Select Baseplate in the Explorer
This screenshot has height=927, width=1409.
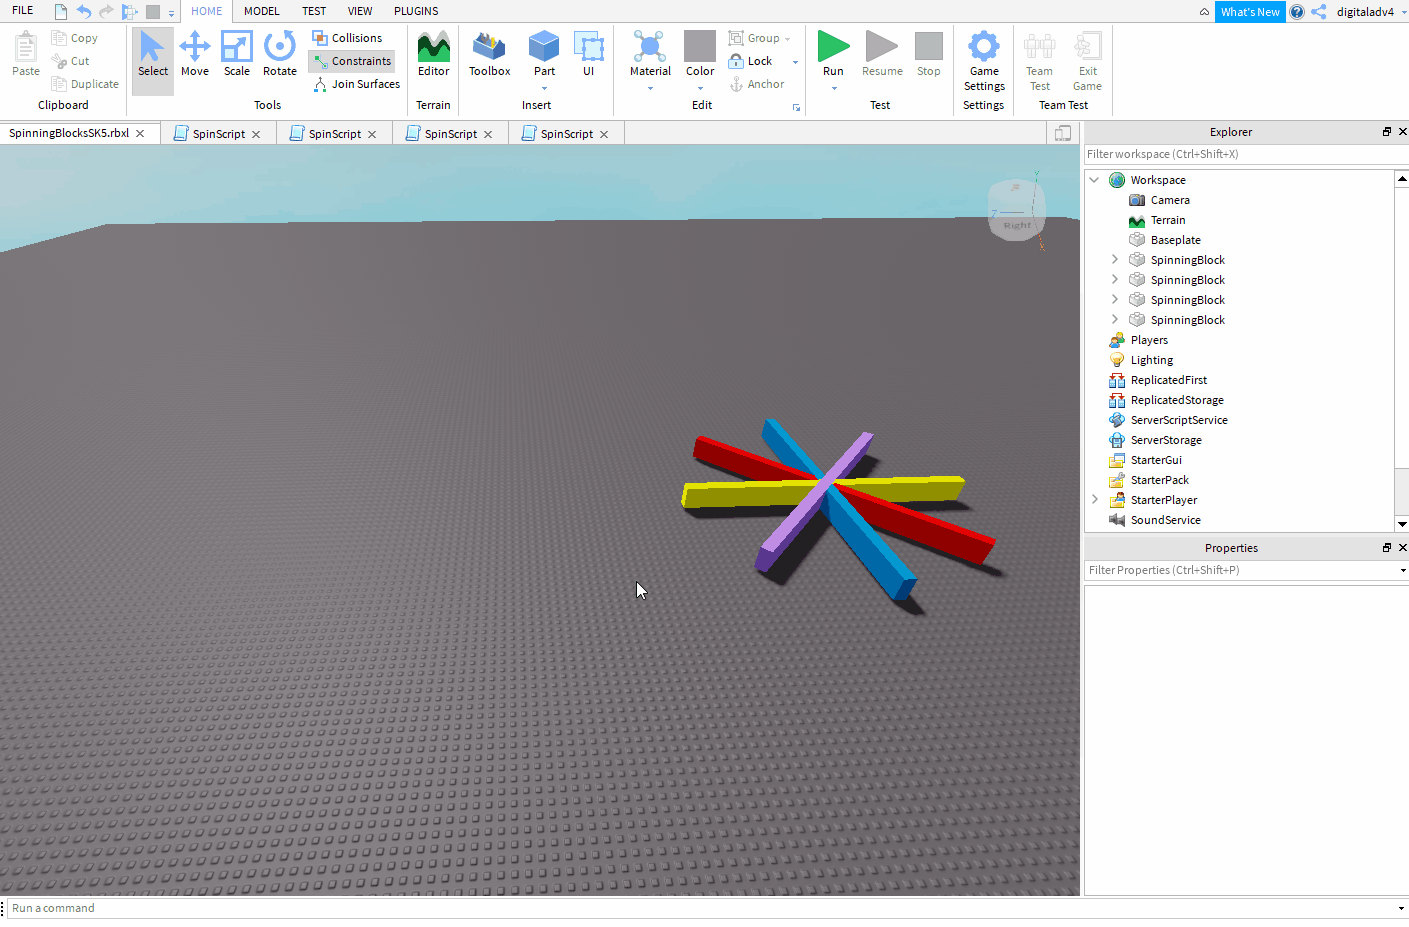1176,240
